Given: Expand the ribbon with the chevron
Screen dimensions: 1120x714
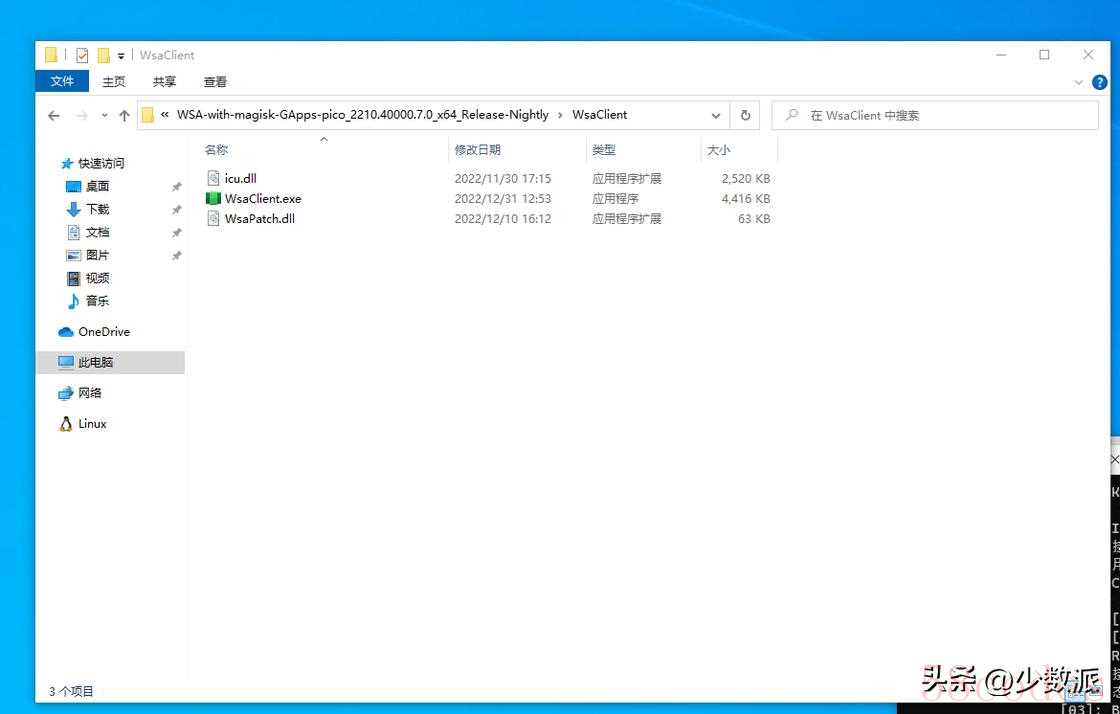Looking at the screenshot, I should click(x=1078, y=82).
